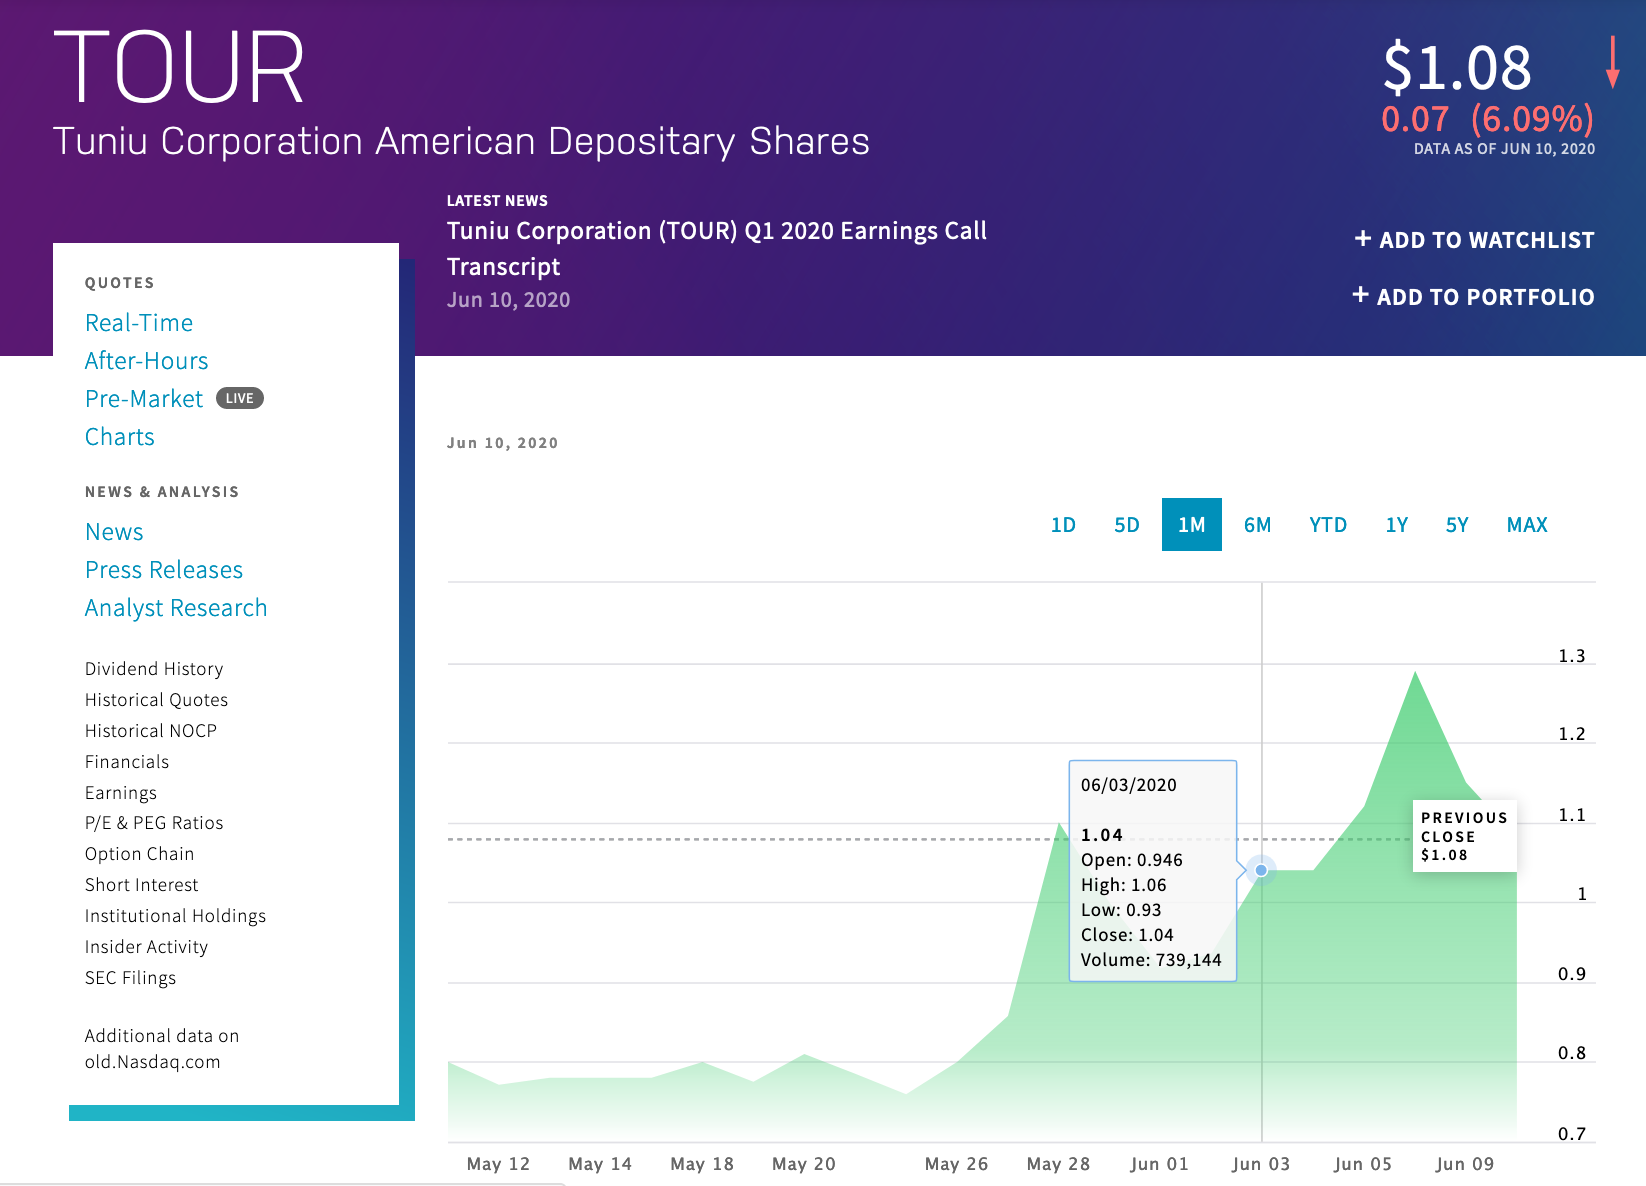Viewport: 1646px width, 1186px height.
Task: Click the TOUR ticker symbol heading
Action: coord(179,67)
